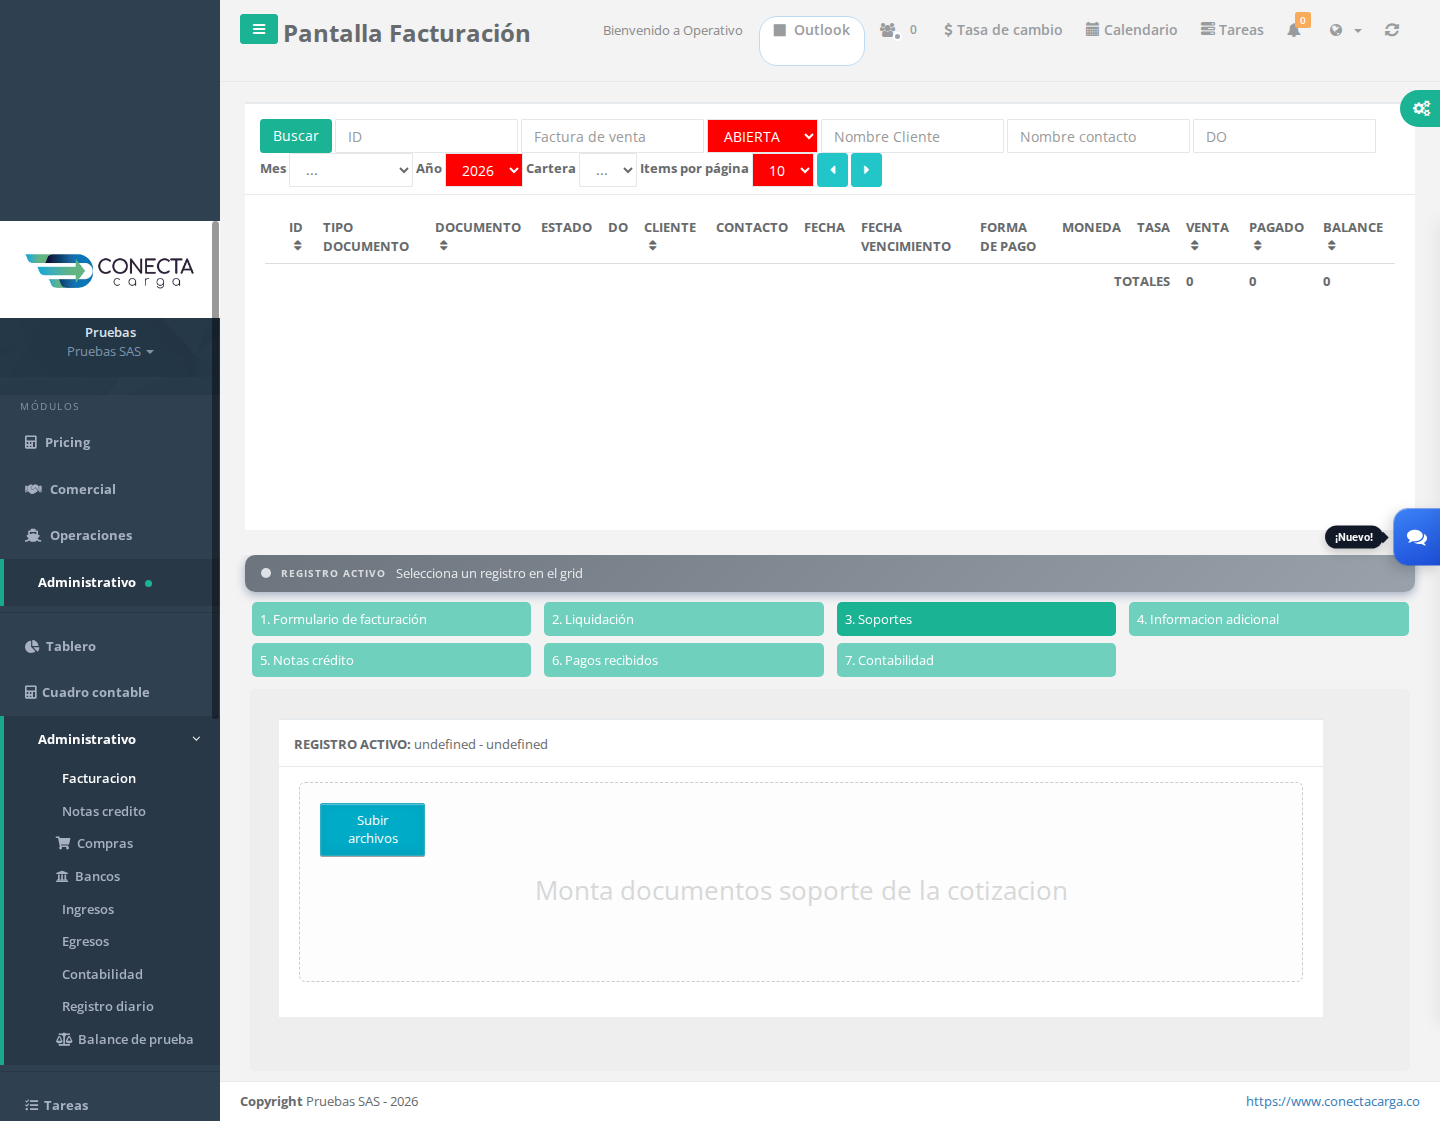
Task: Switch to 7. Contabilidad tab
Action: (976, 660)
